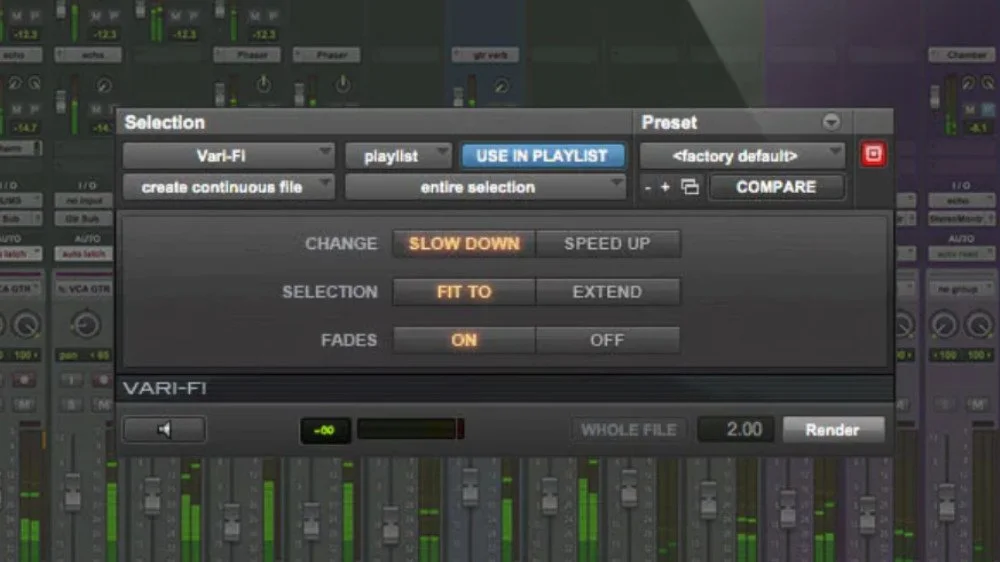Open the playlist selection reference dropdown

tap(398, 156)
